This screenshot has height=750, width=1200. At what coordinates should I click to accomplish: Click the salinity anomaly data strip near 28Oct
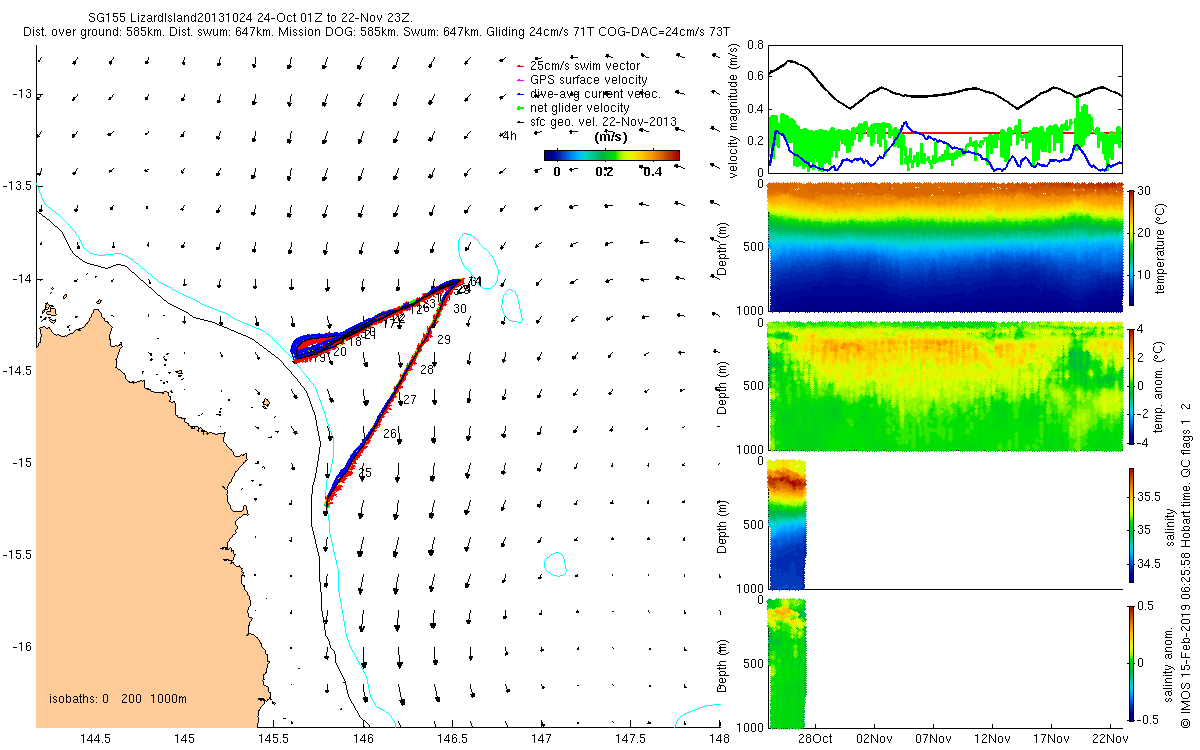pyautogui.click(x=786, y=662)
